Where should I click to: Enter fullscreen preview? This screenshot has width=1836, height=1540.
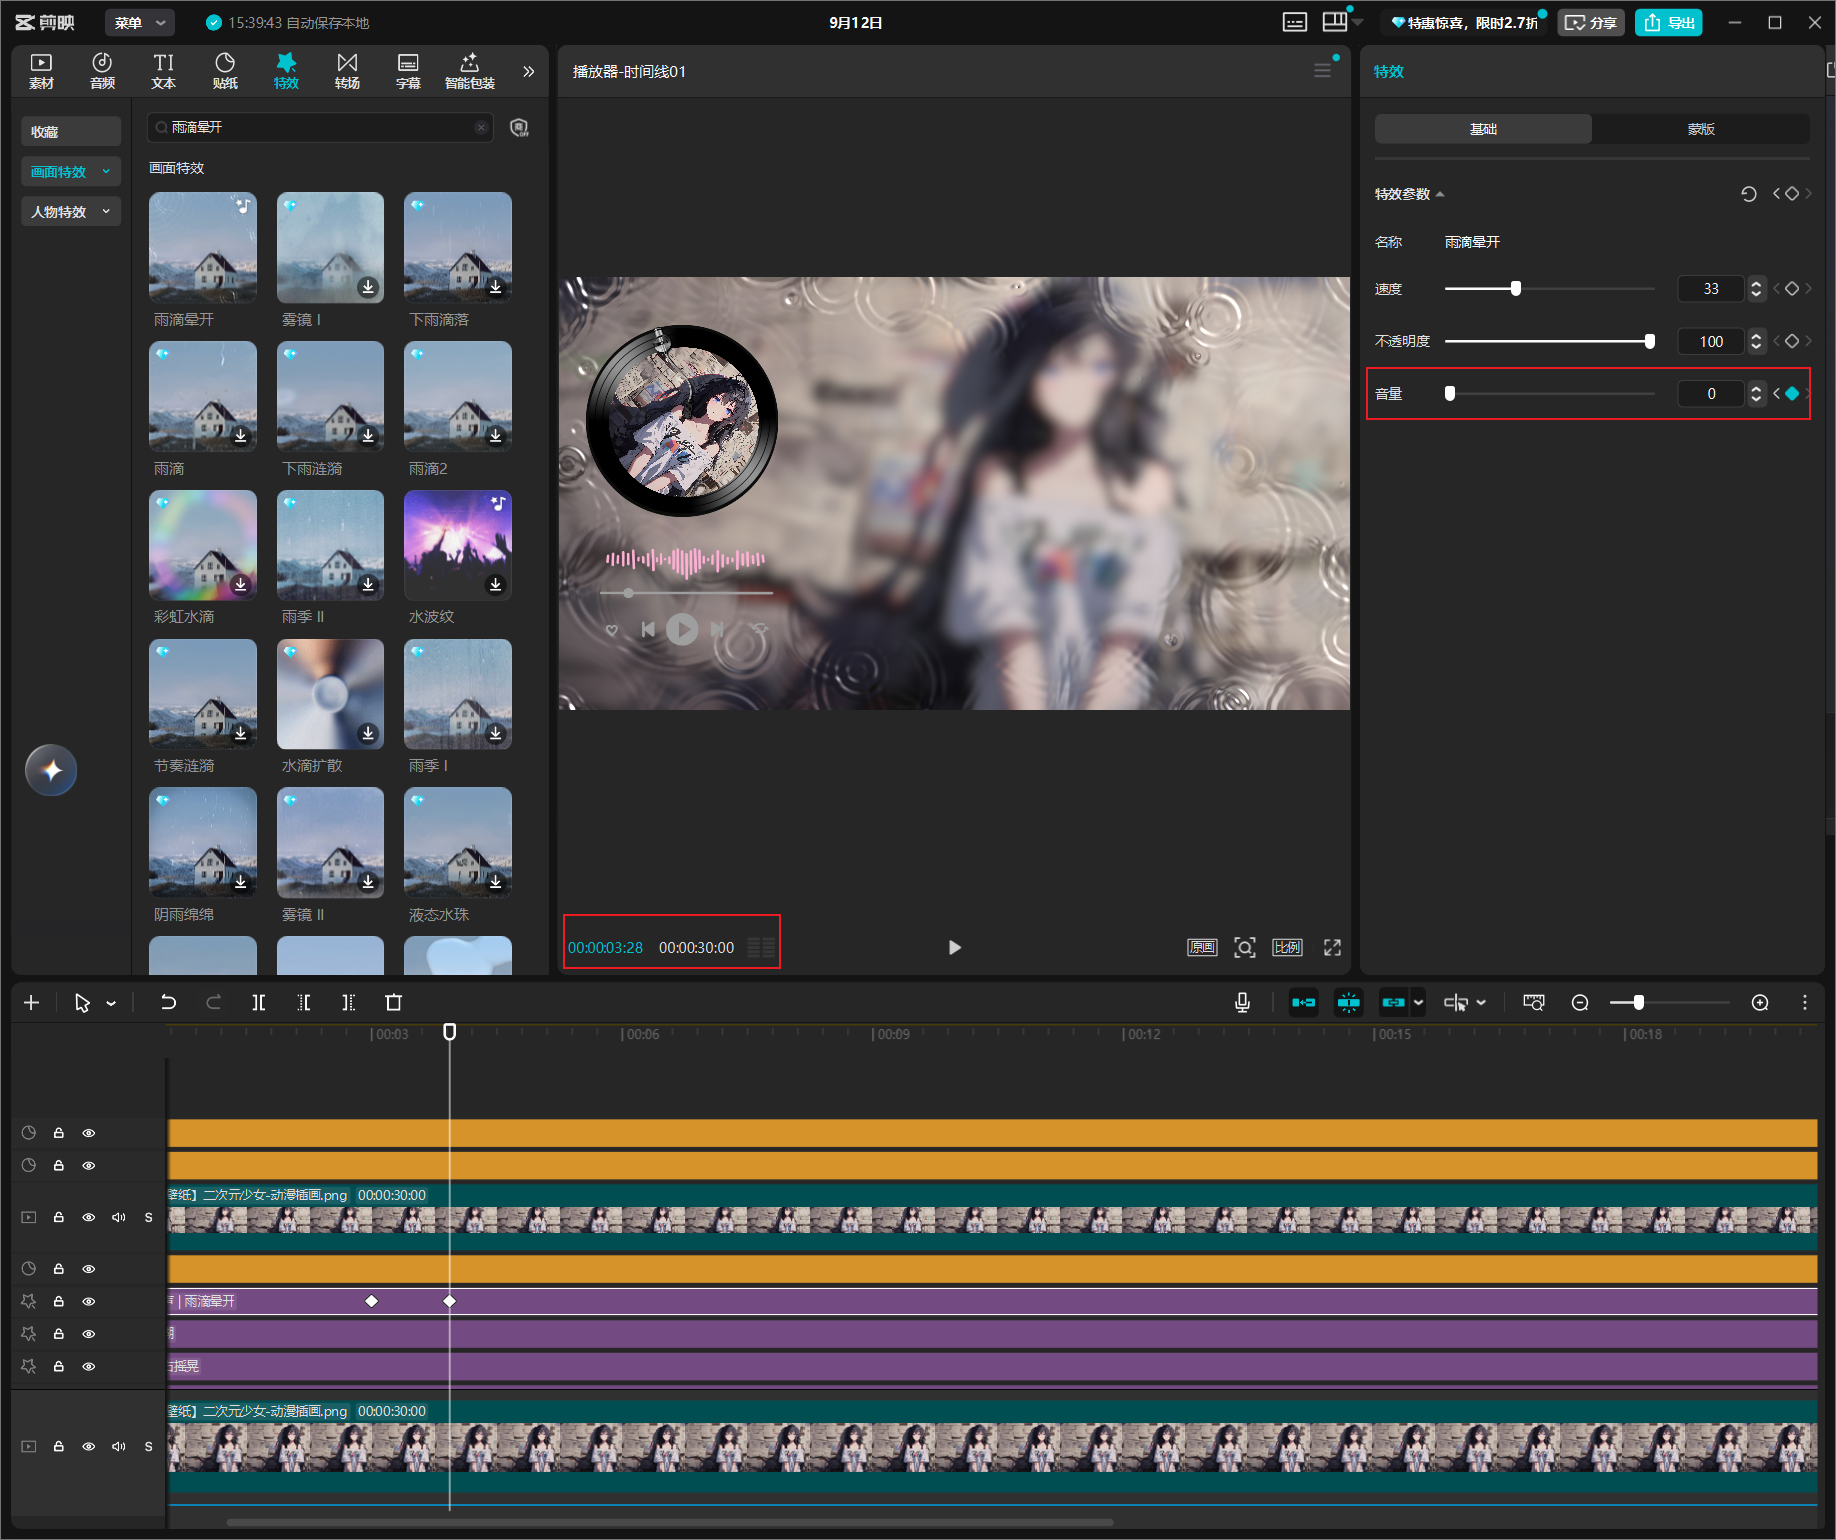point(1332,947)
